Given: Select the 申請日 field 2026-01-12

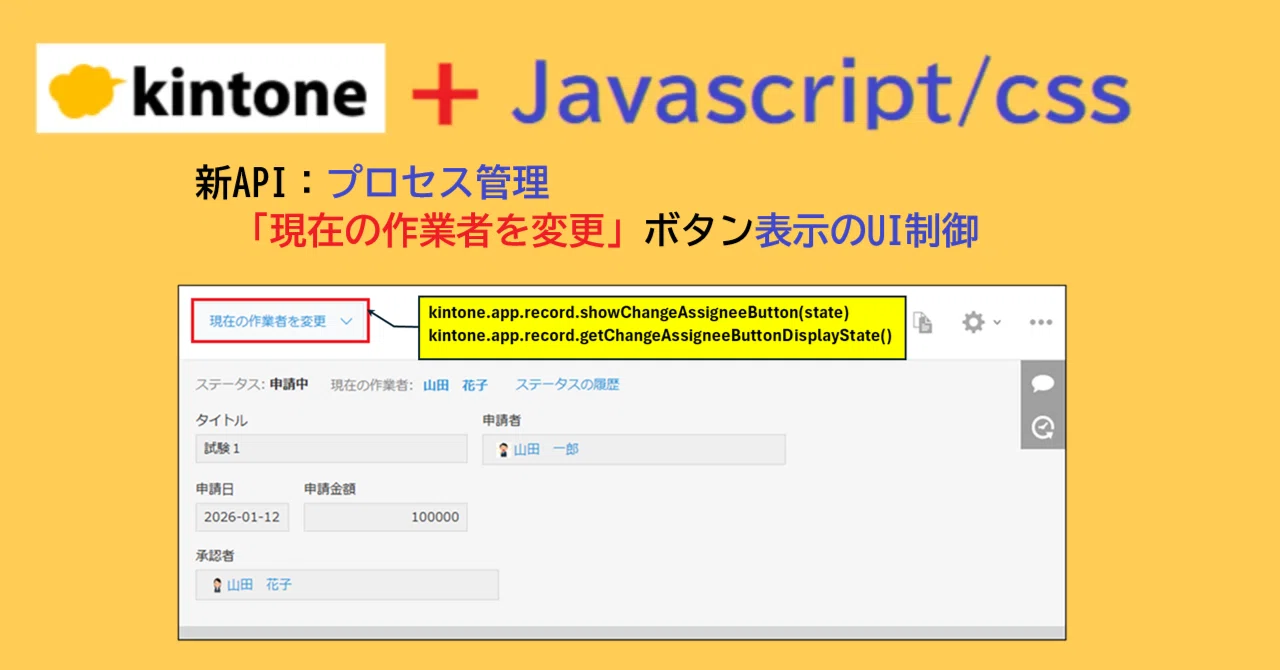Looking at the screenshot, I should 242,517.
